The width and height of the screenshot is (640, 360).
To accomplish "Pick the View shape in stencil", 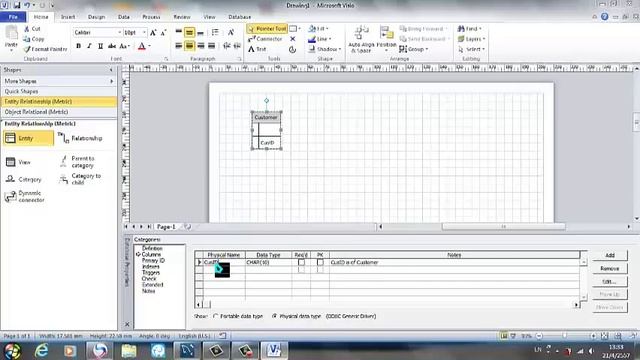I will click(x=18, y=162).
